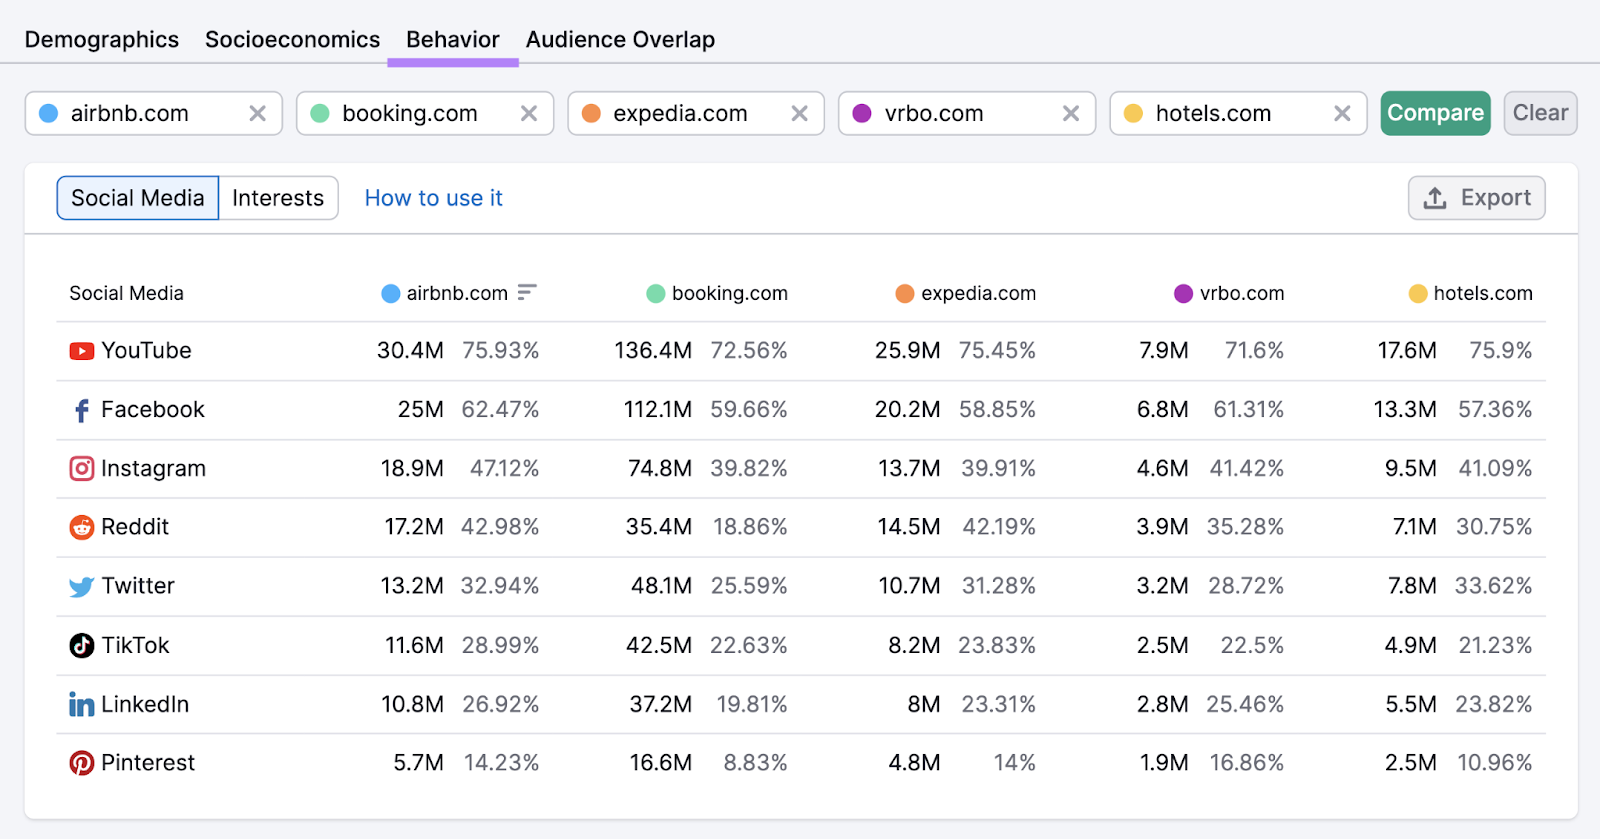Click the yellow dot in hotels.com field
The image size is (1600, 839).
(x=1133, y=113)
